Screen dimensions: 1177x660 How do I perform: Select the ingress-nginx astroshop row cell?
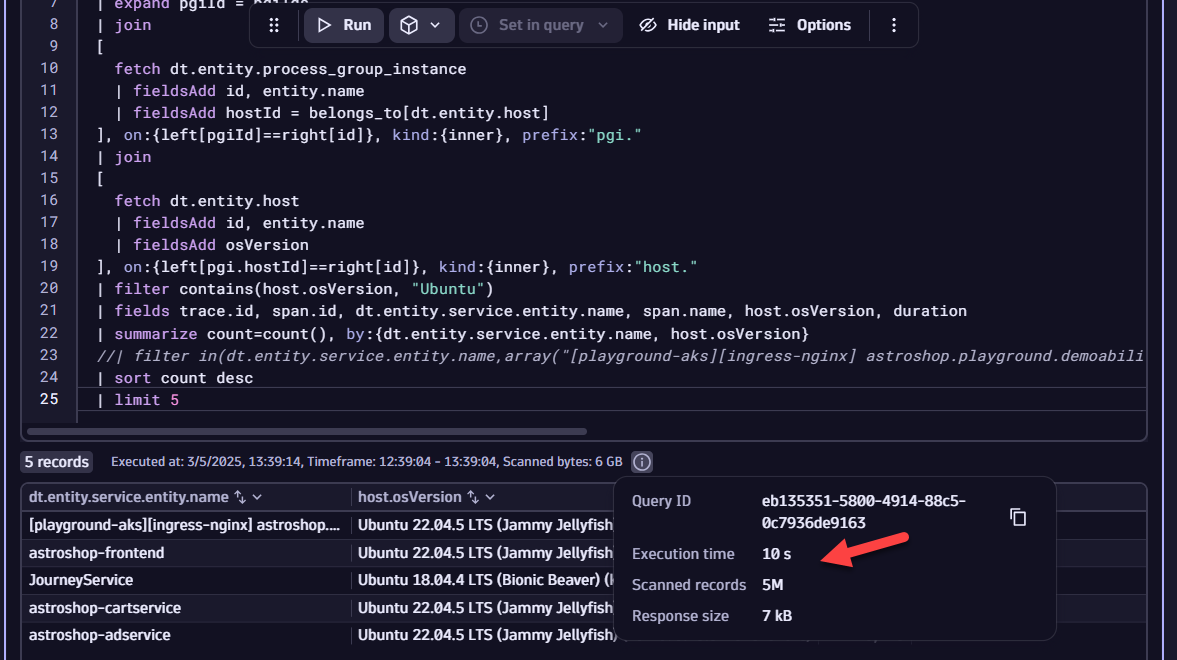coord(186,526)
